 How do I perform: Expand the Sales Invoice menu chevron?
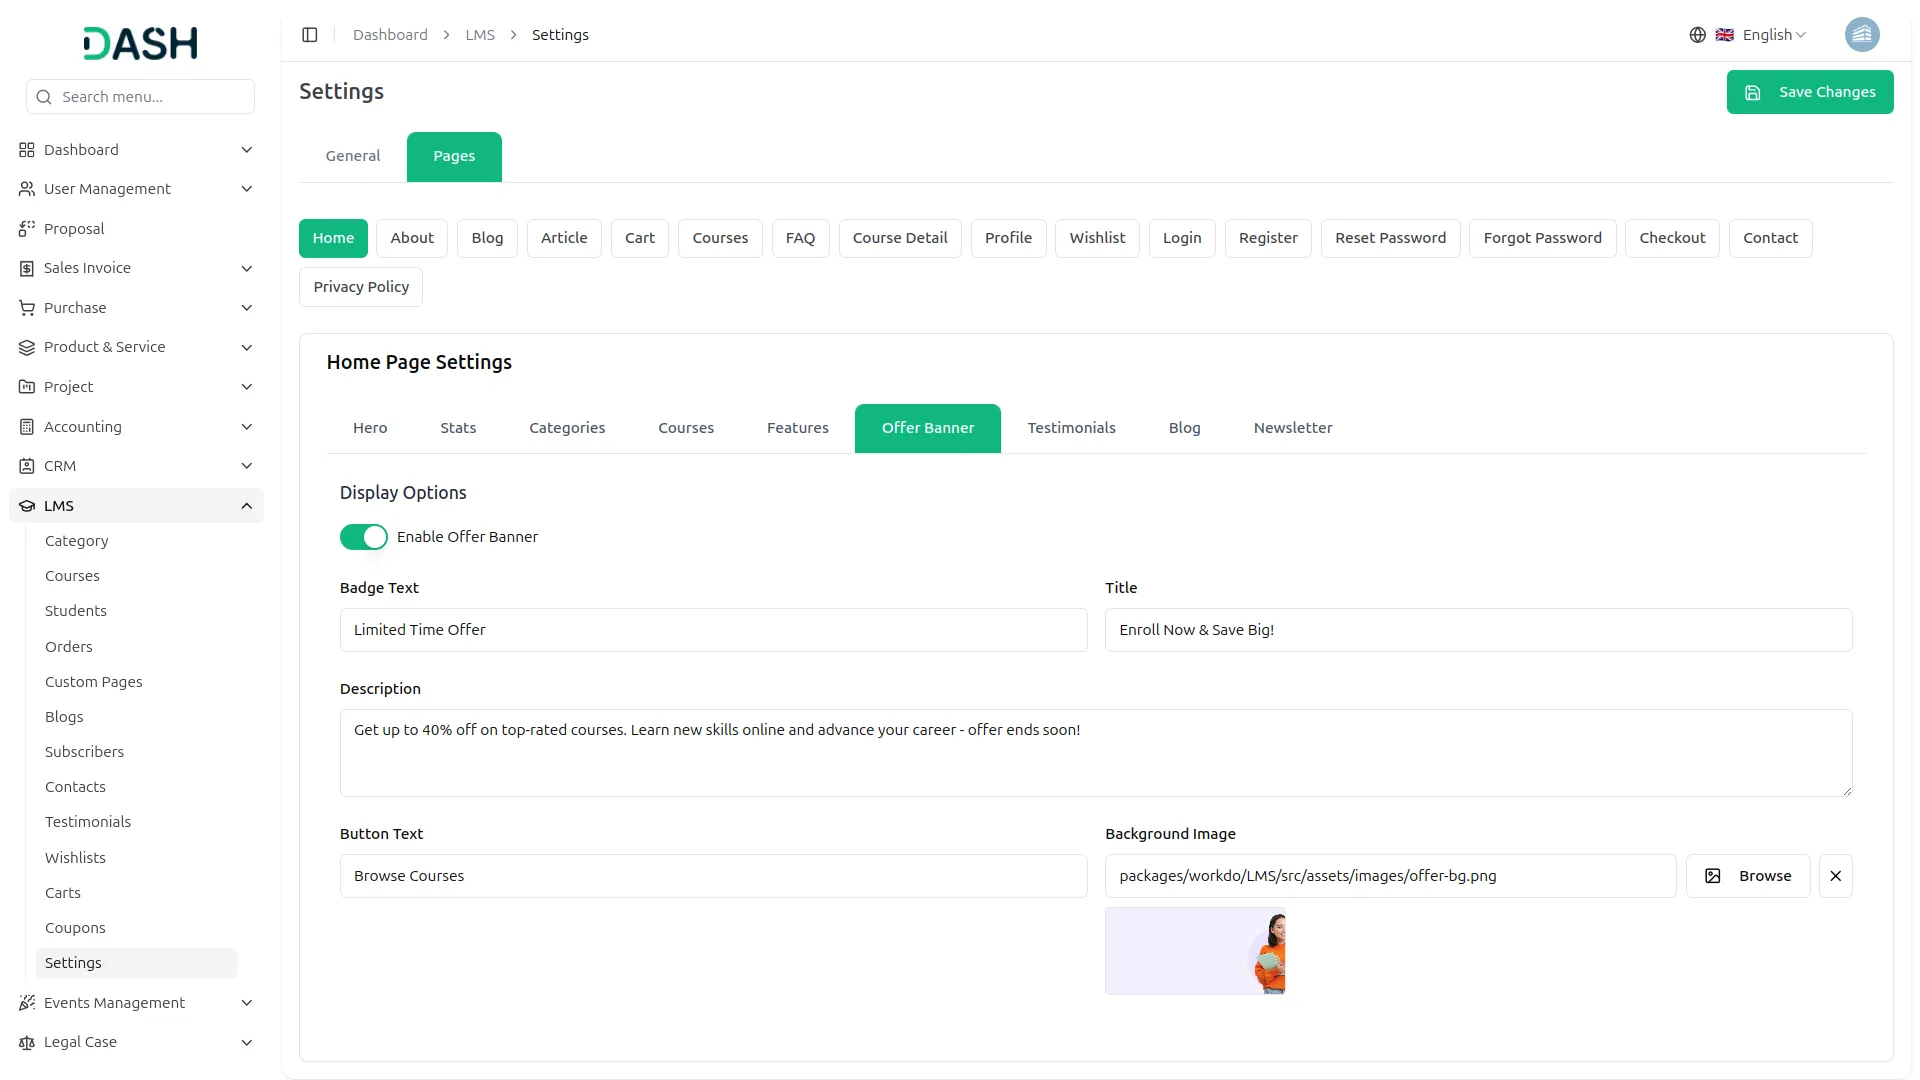tap(246, 268)
